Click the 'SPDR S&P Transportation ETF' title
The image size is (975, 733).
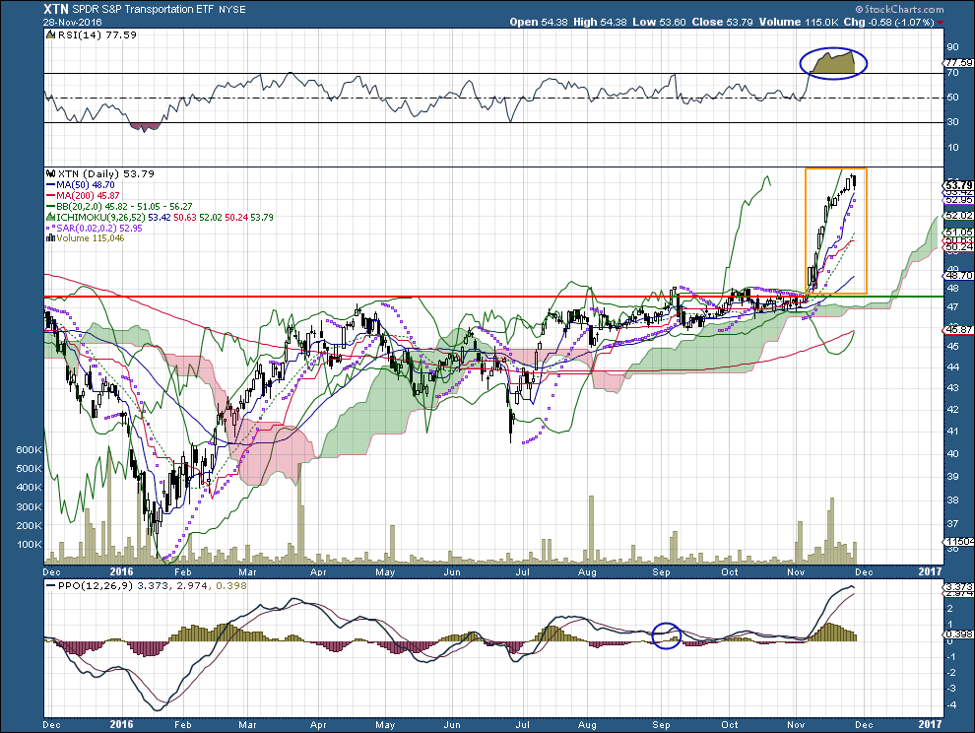[143, 10]
